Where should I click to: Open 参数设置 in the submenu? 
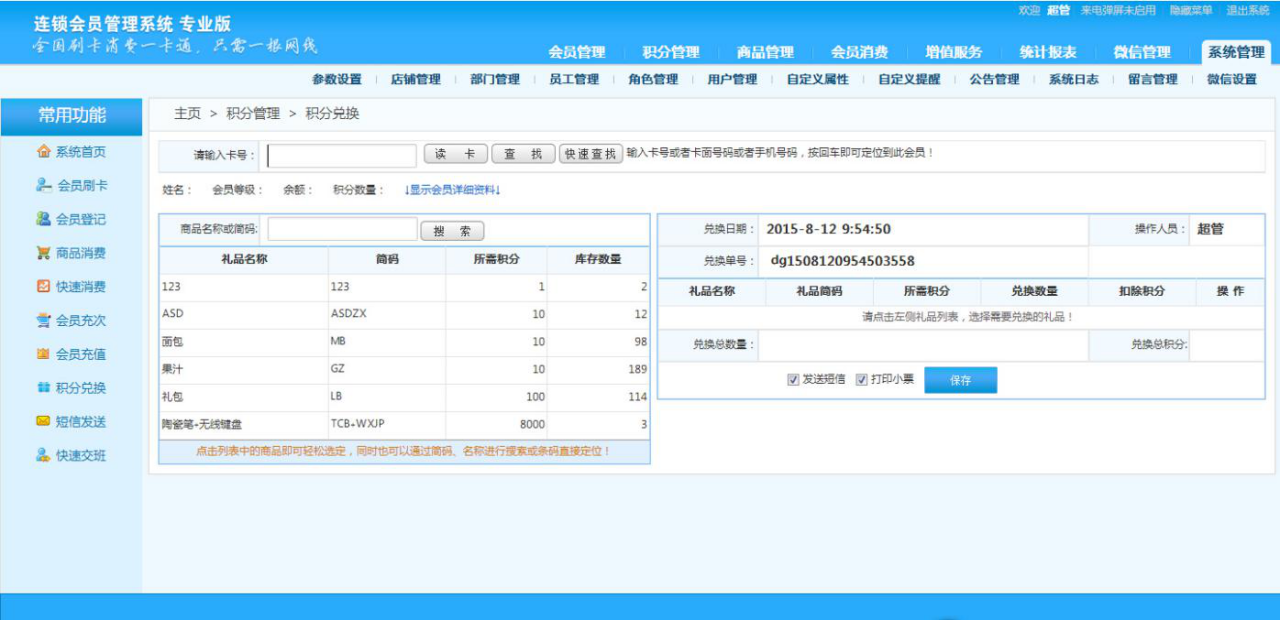point(337,80)
